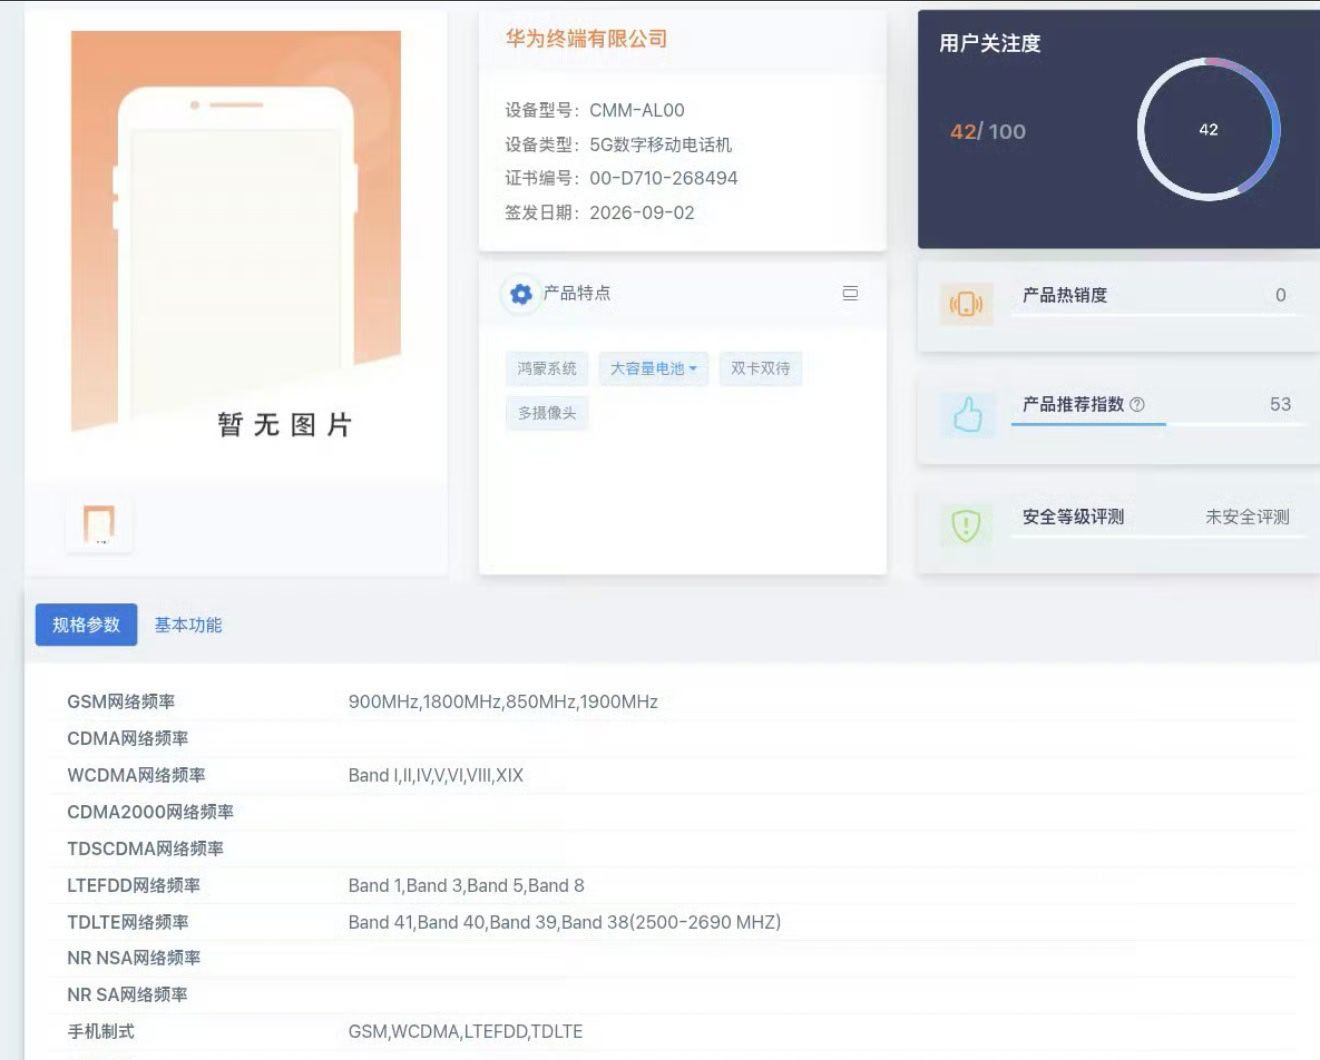Click the NR SA网络频率 row label
This screenshot has width=1320, height=1060.
click(127, 995)
